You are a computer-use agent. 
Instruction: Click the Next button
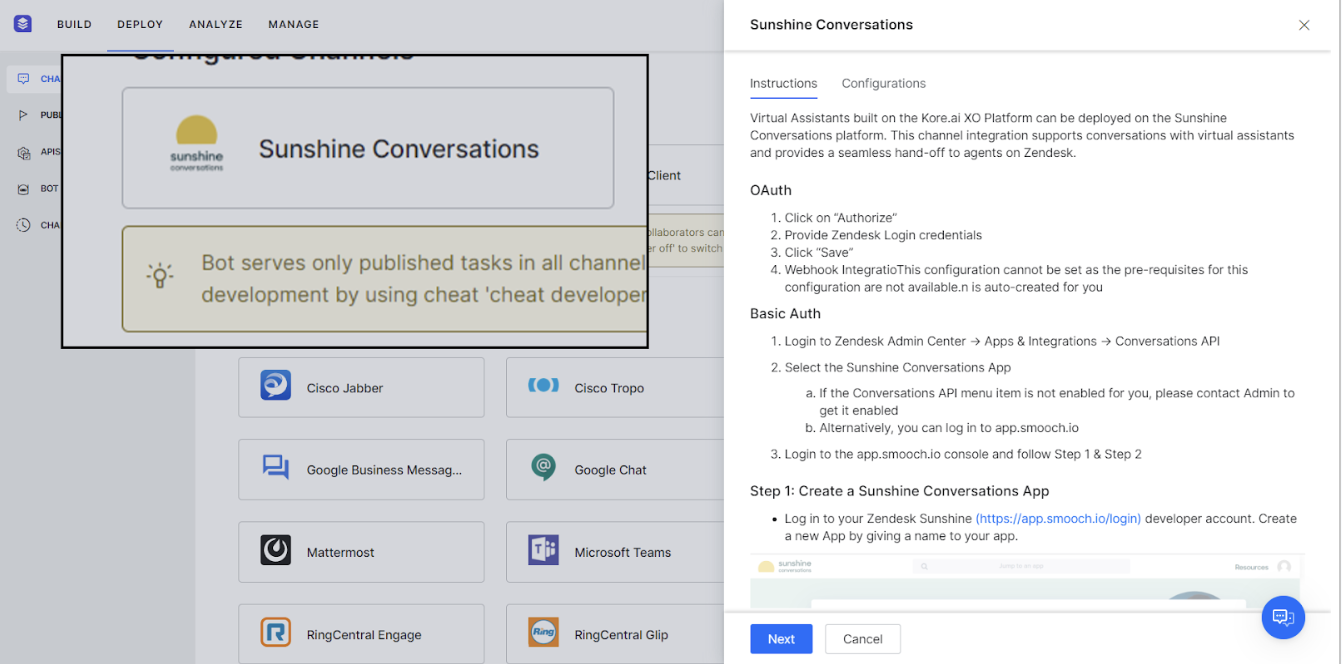781,639
